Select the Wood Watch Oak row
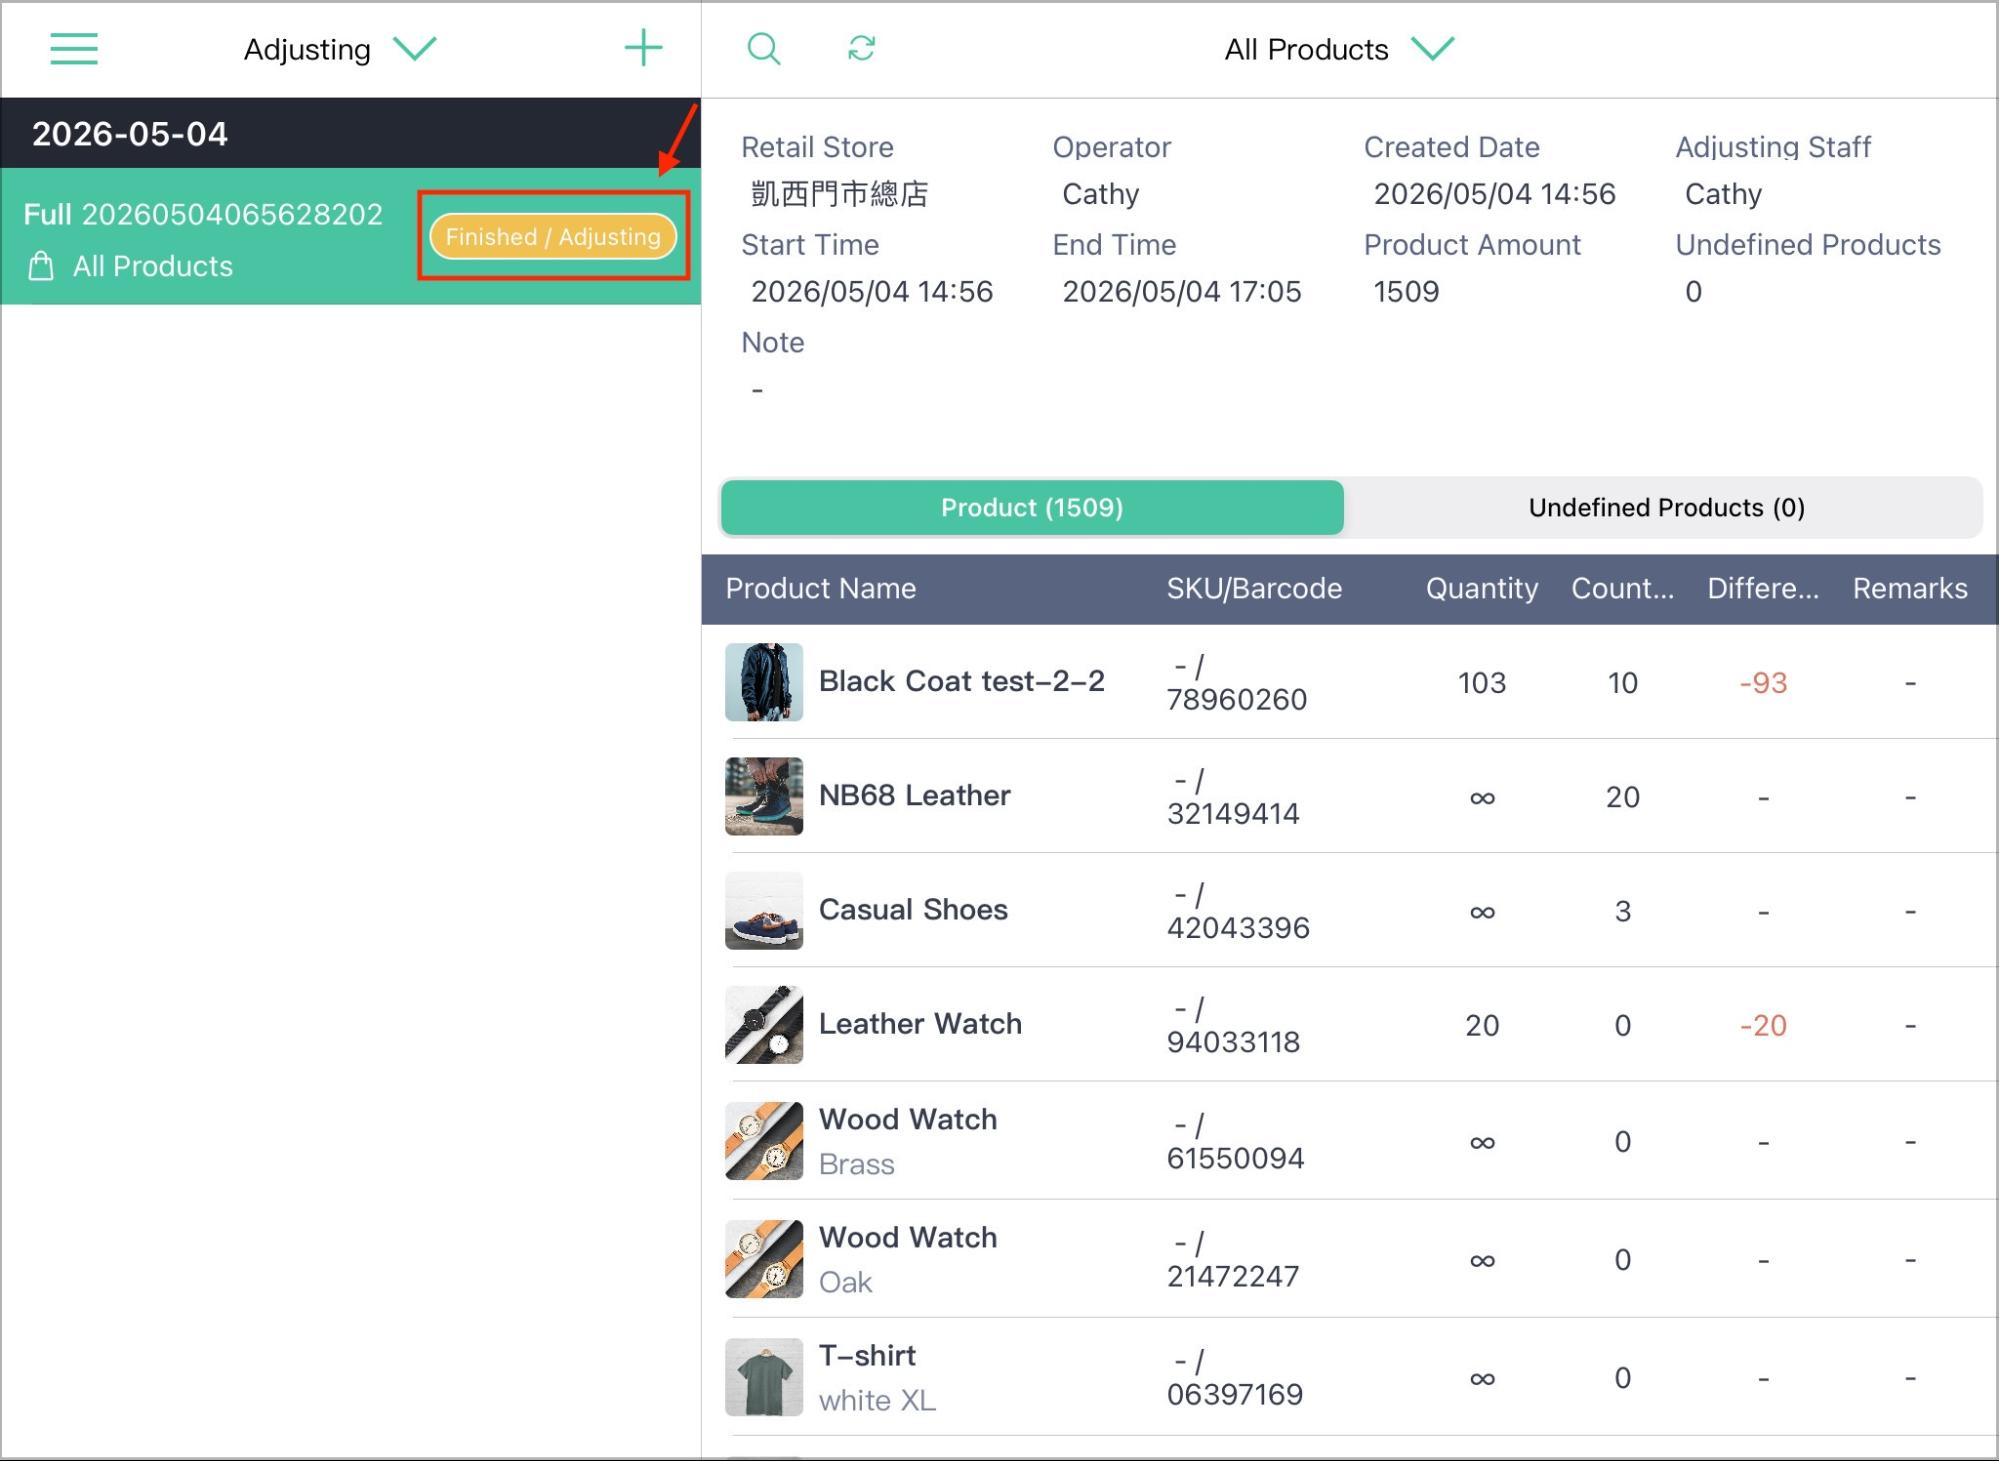The image size is (1999, 1461). [x=1350, y=1259]
